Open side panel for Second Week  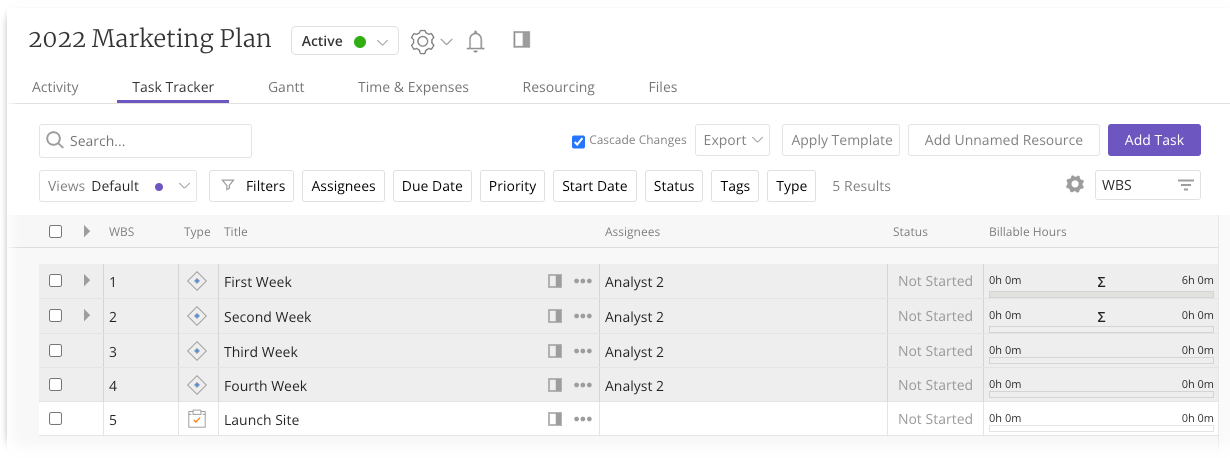[x=555, y=316]
